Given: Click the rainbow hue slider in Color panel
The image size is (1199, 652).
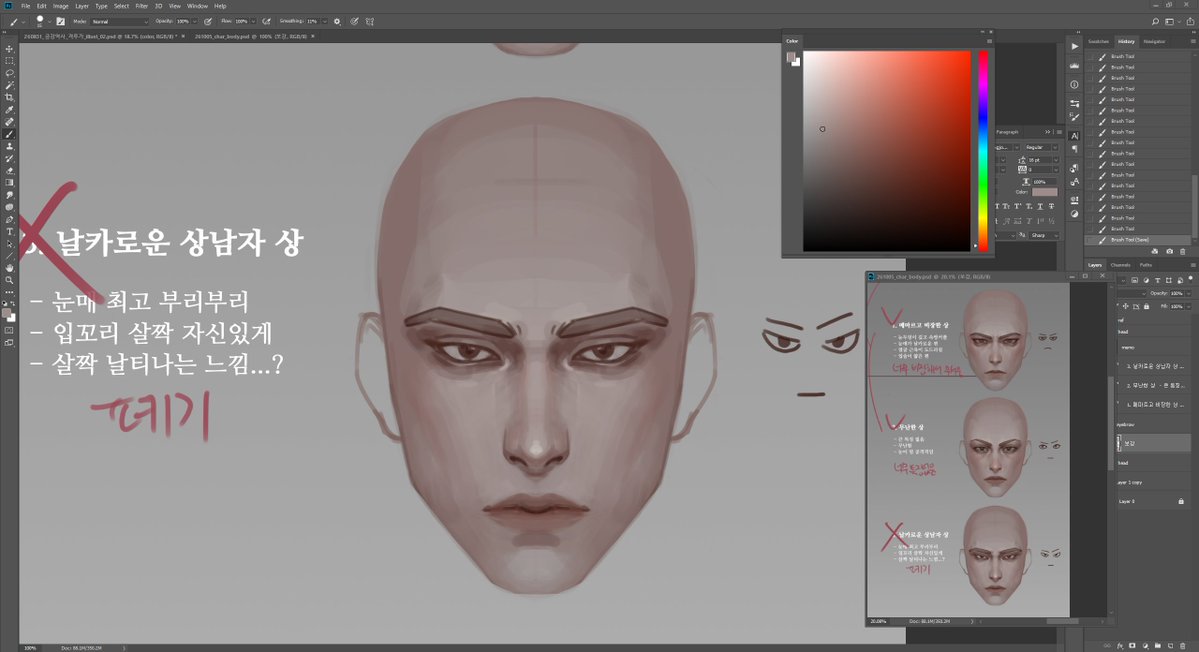Looking at the screenshot, I should [x=983, y=151].
